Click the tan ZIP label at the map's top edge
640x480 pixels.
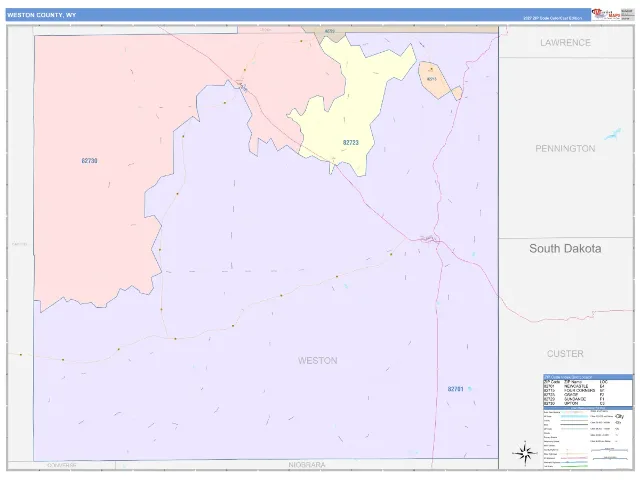(x=329, y=31)
